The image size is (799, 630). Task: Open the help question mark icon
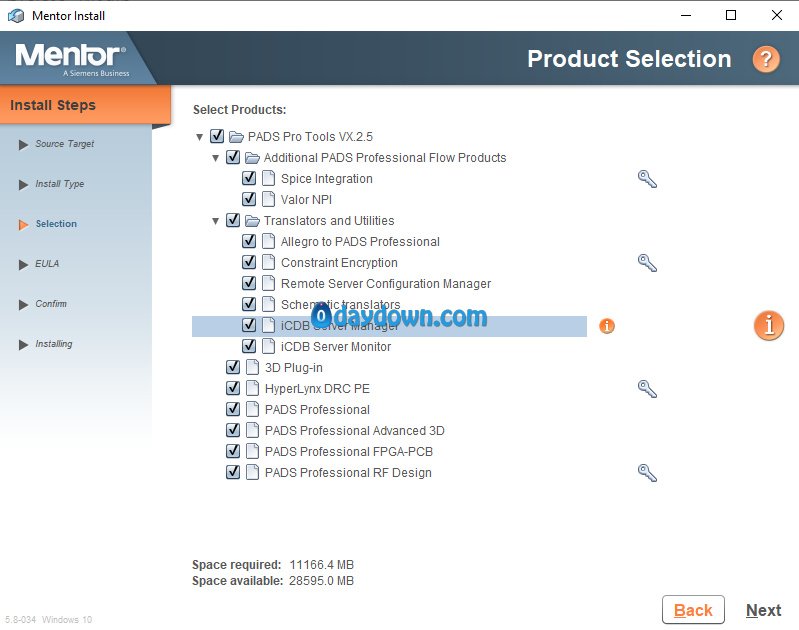pos(766,59)
